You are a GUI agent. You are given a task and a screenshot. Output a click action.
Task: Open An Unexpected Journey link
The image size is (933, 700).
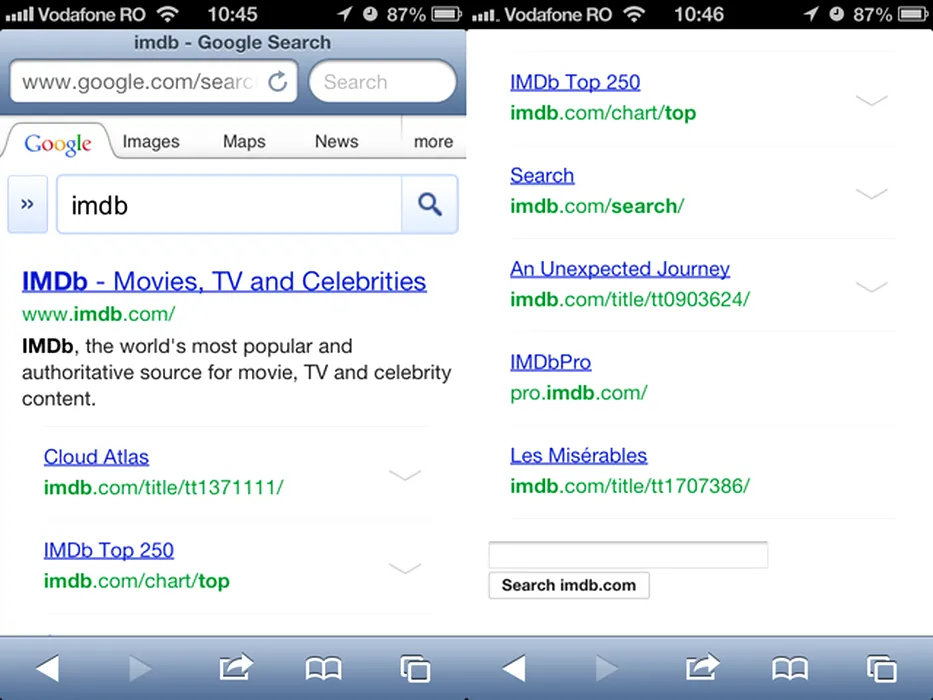click(x=620, y=269)
